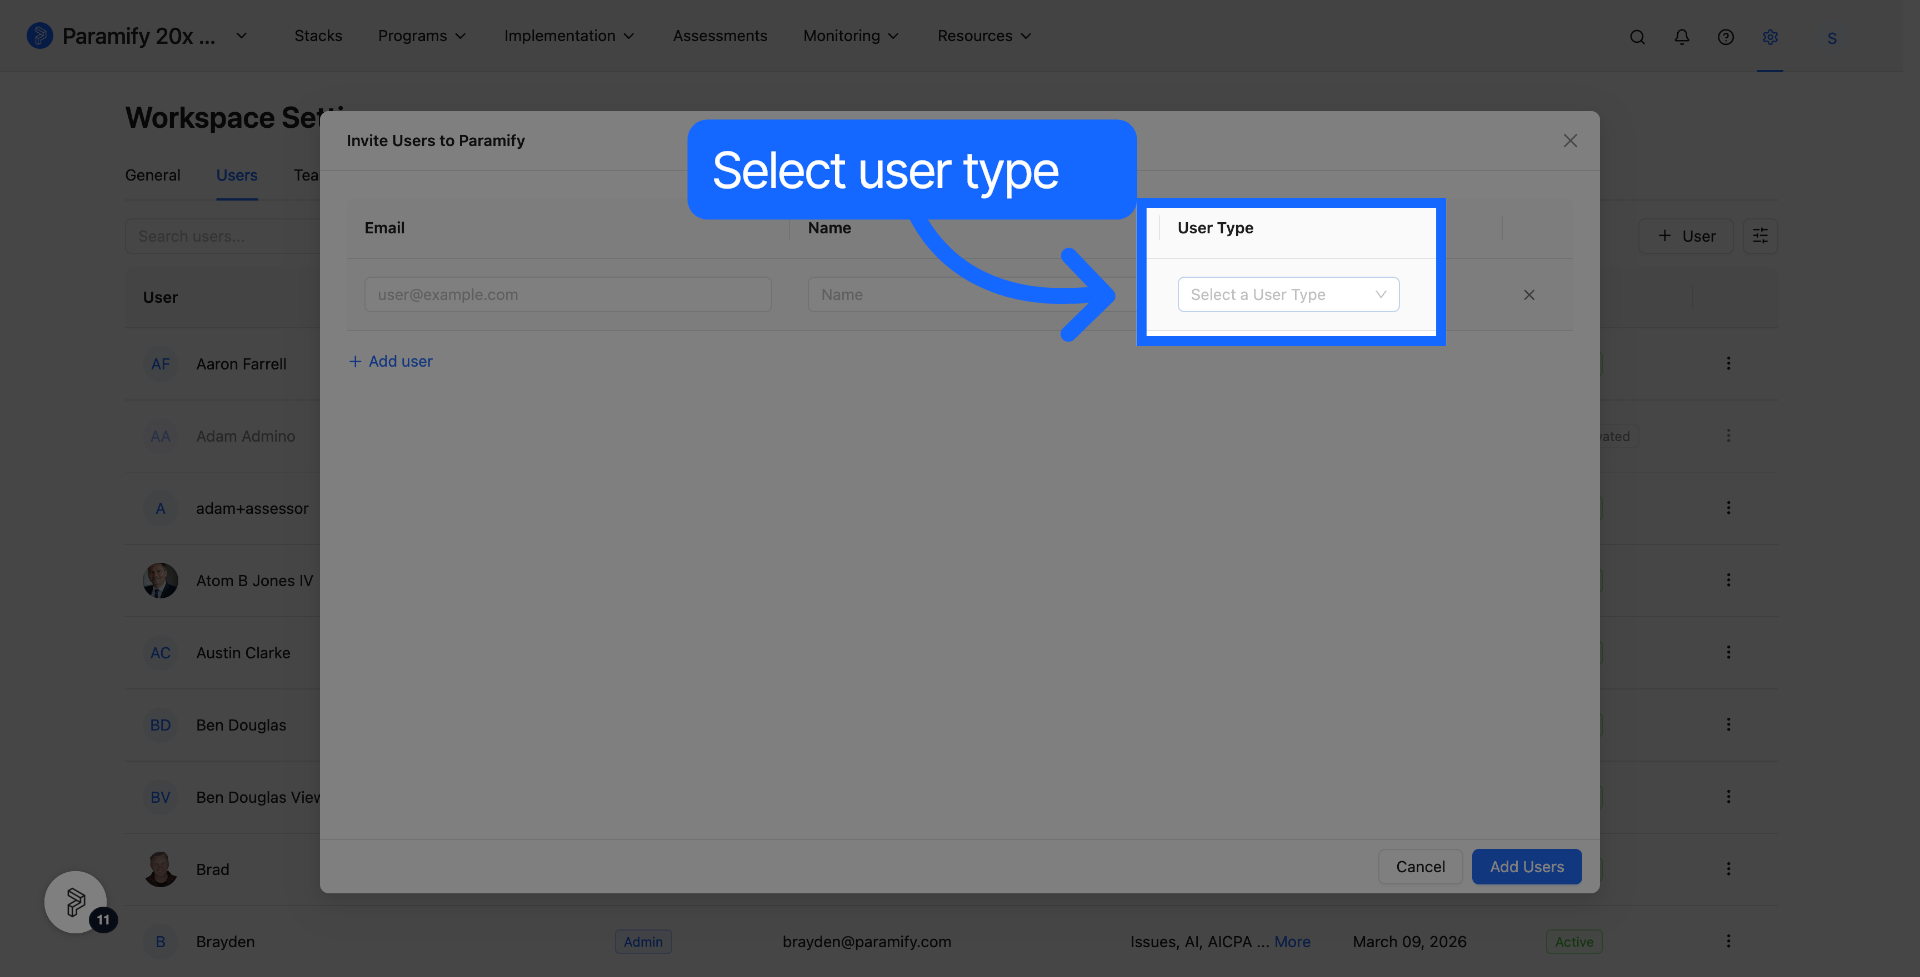Cancel the invite dialog
The image size is (1920, 977).
point(1420,867)
